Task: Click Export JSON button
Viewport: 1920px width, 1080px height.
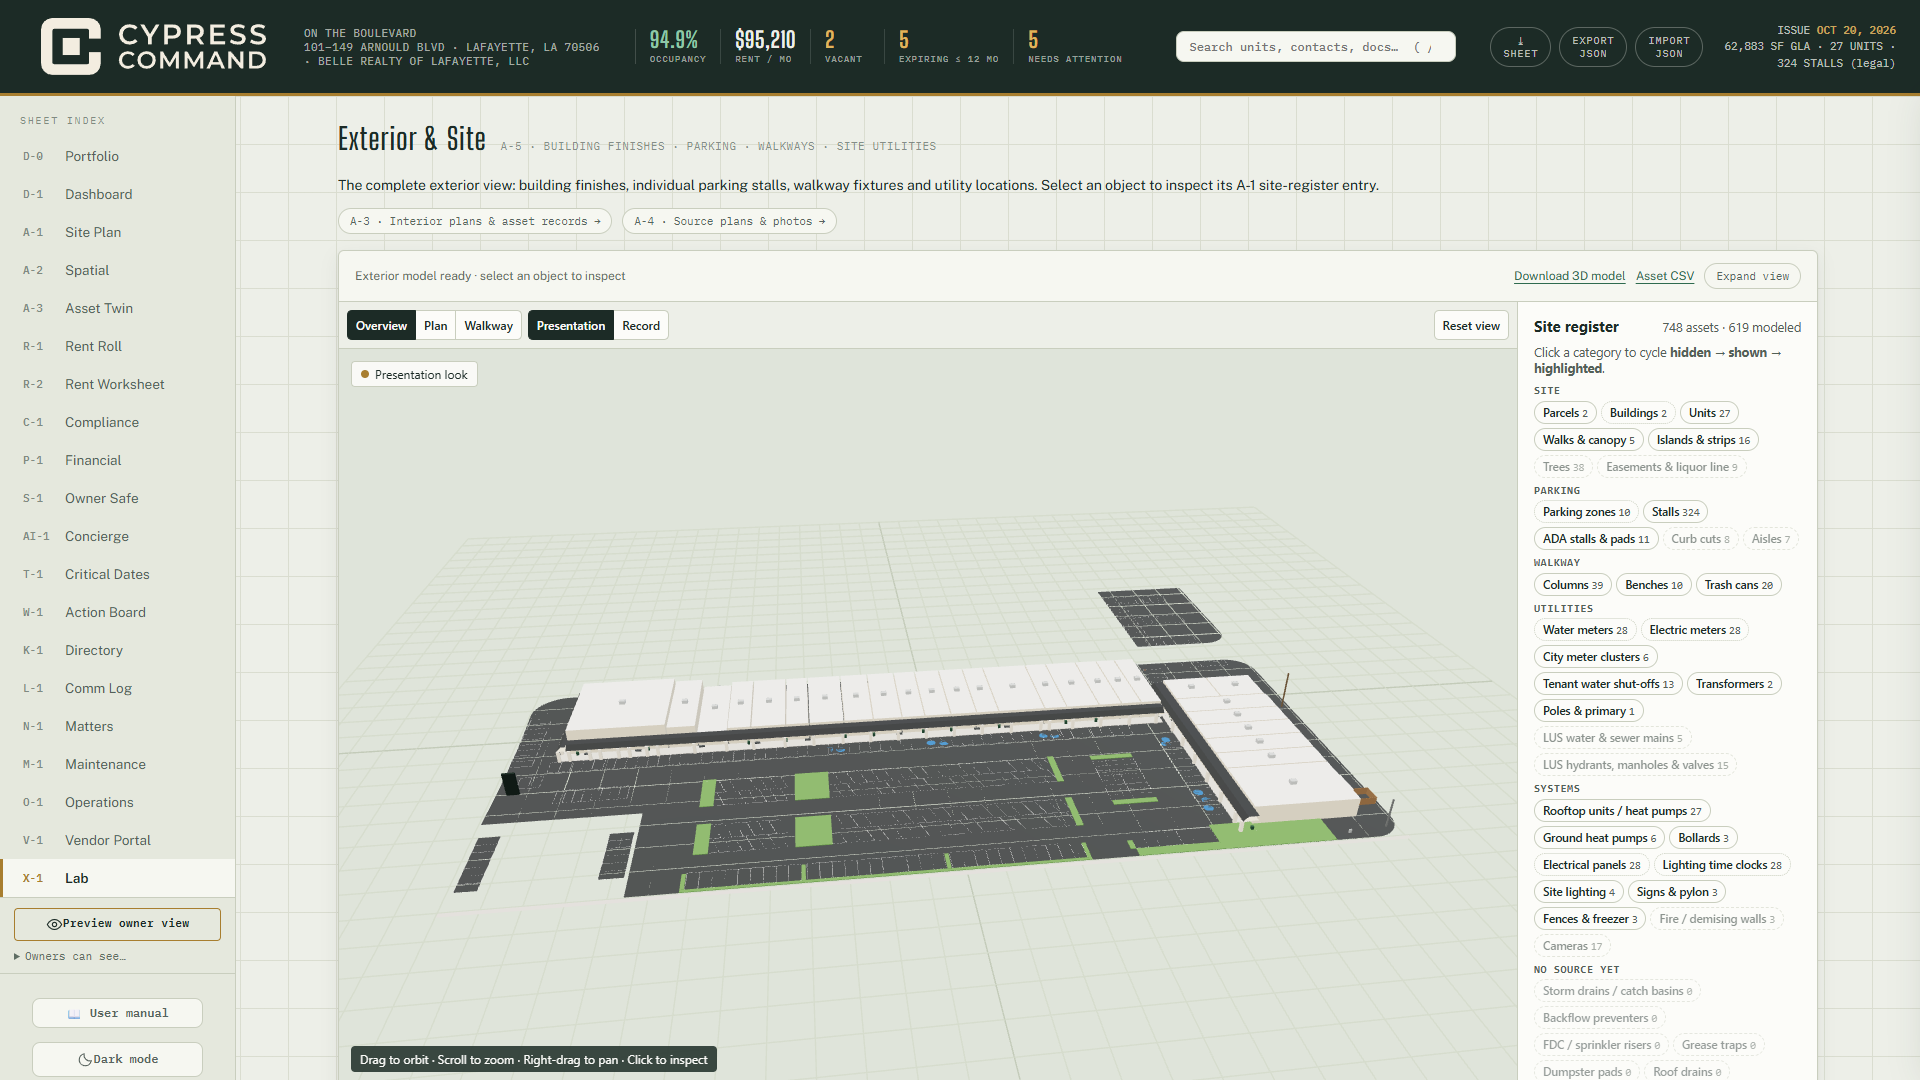Action: (1593, 47)
